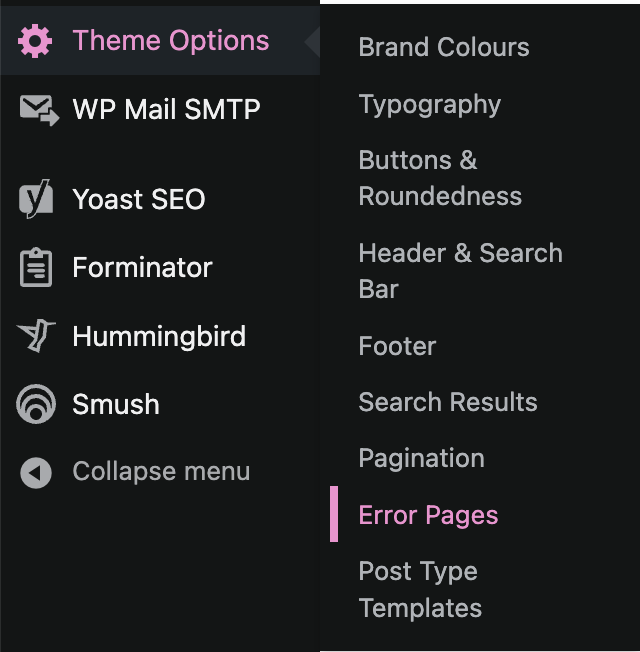The image size is (640, 652).
Task: Go to Yoast SEO menu
Action: click(x=138, y=199)
